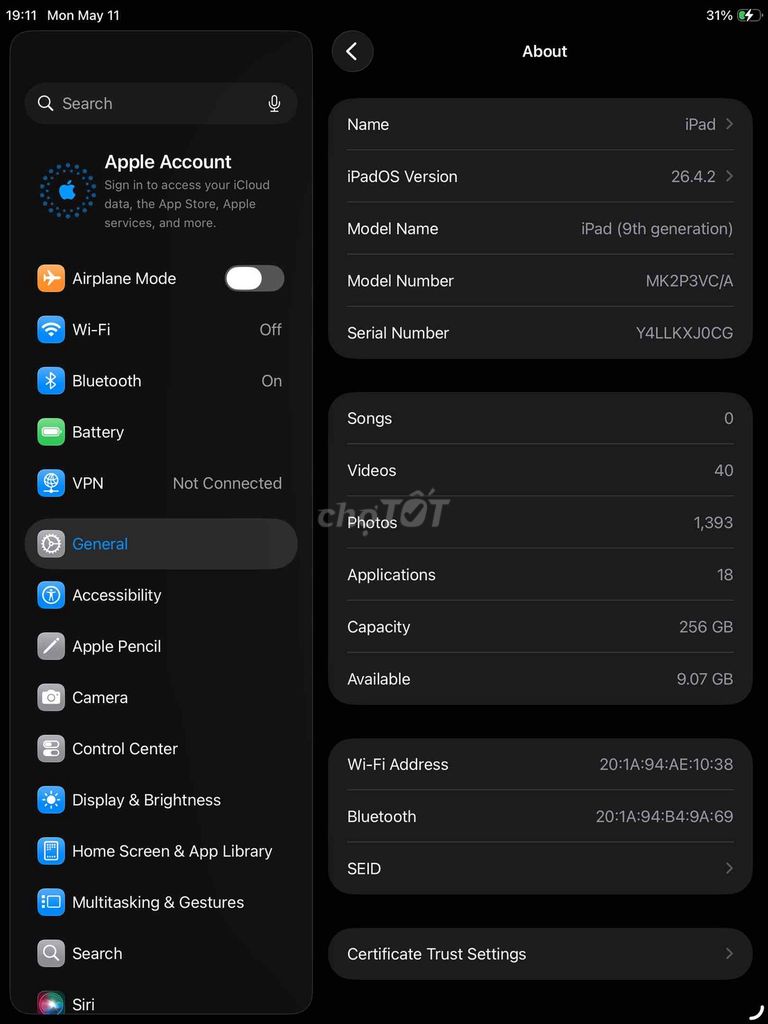Image resolution: width=768 pixels, height=1024 pixels.
Task: Open Battery settings label
Action: coord(98,432)
